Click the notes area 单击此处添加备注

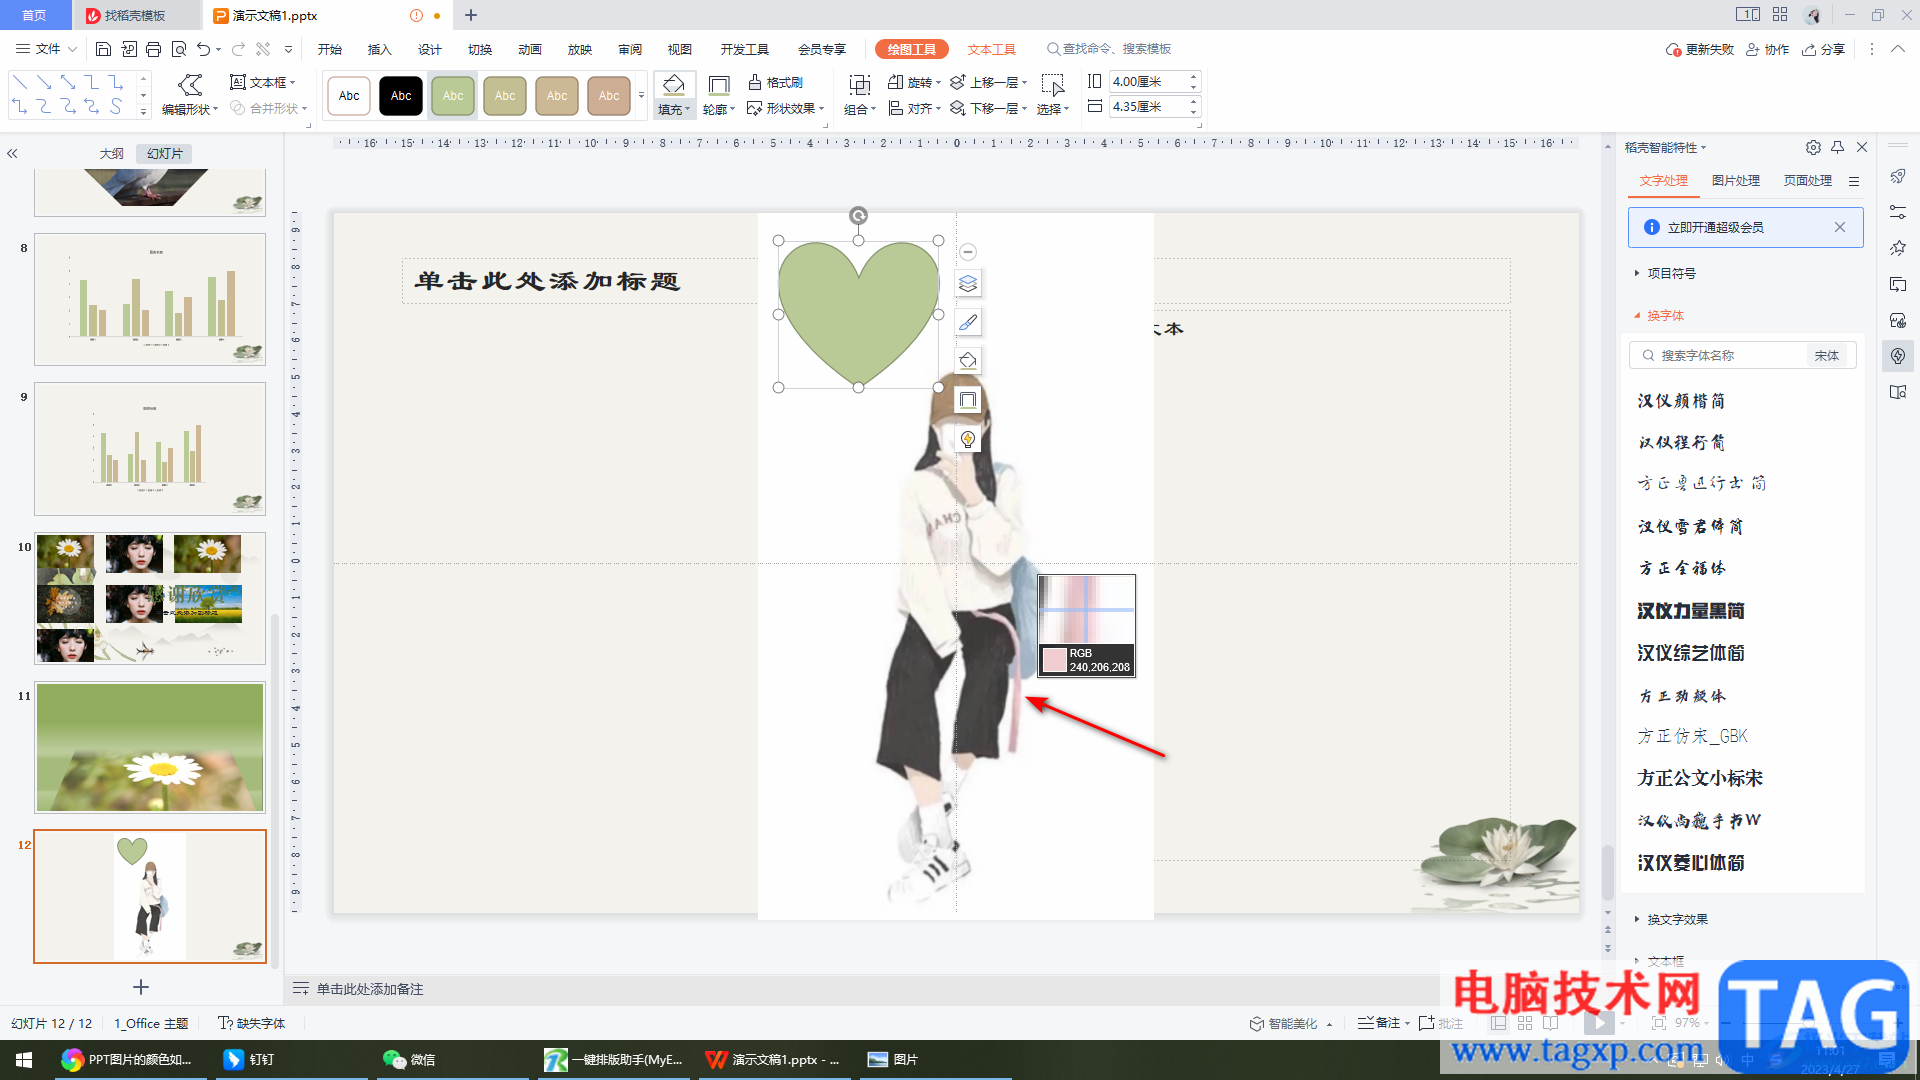coord(370,988)
